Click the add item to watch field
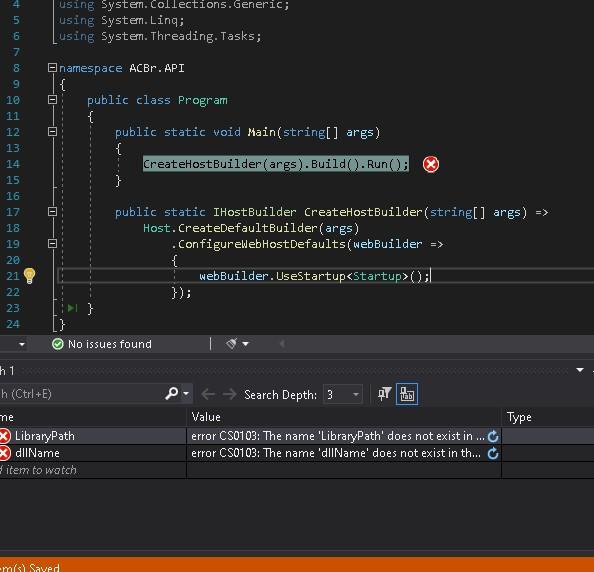Screen dimensions: 594x572 coord(93,470)
